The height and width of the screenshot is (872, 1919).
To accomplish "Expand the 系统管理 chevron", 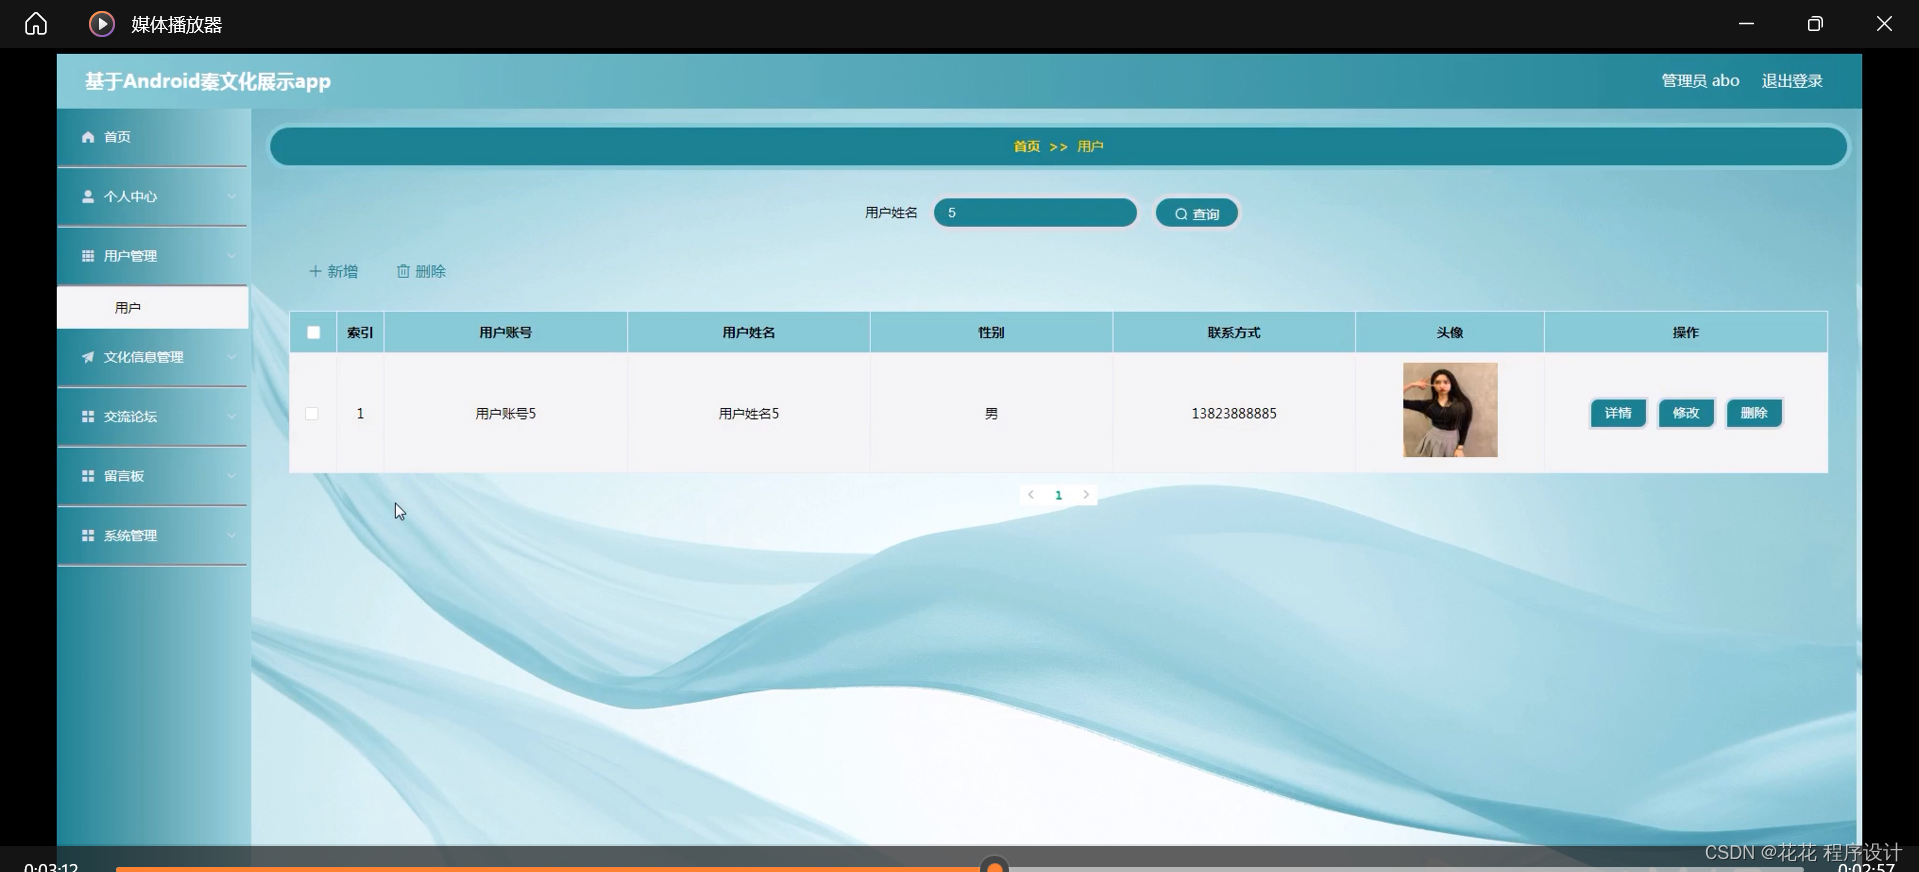I will pos(231,536).
